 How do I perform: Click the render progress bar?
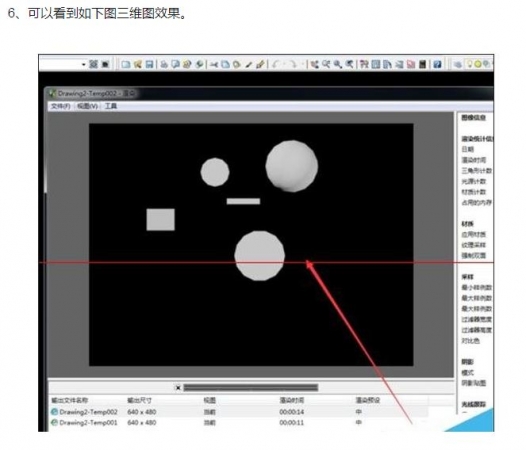(251, 388)
